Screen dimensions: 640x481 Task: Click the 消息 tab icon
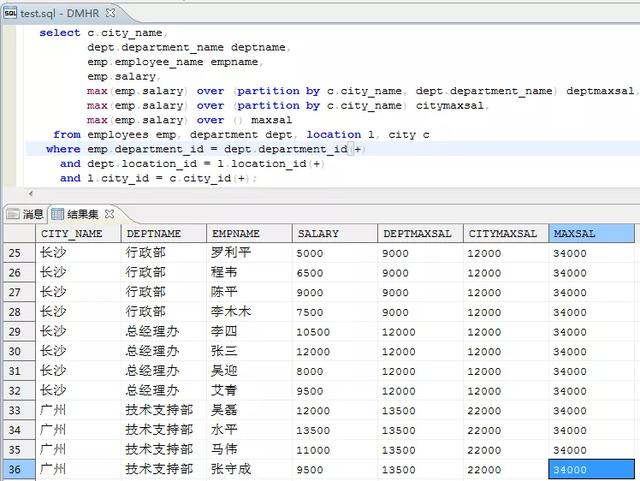[x=13, y=214]
